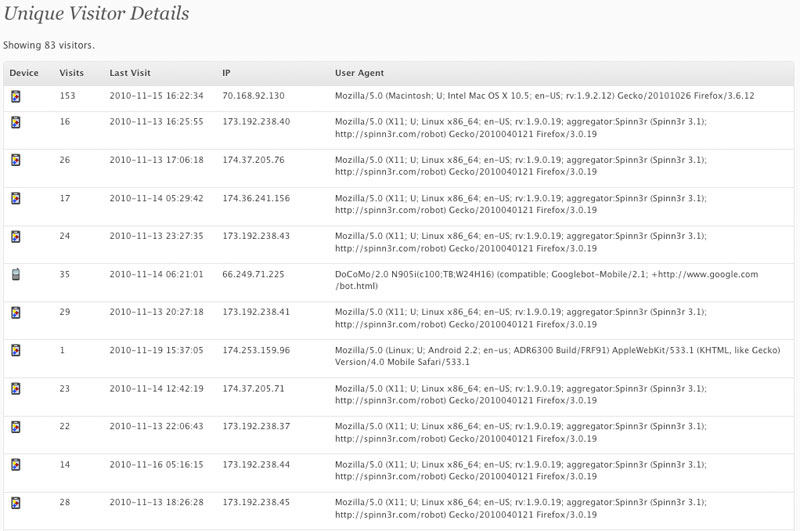Click the device icon for IP 173.192.238.43
The image size is (800, 531).
coord(16,237)
